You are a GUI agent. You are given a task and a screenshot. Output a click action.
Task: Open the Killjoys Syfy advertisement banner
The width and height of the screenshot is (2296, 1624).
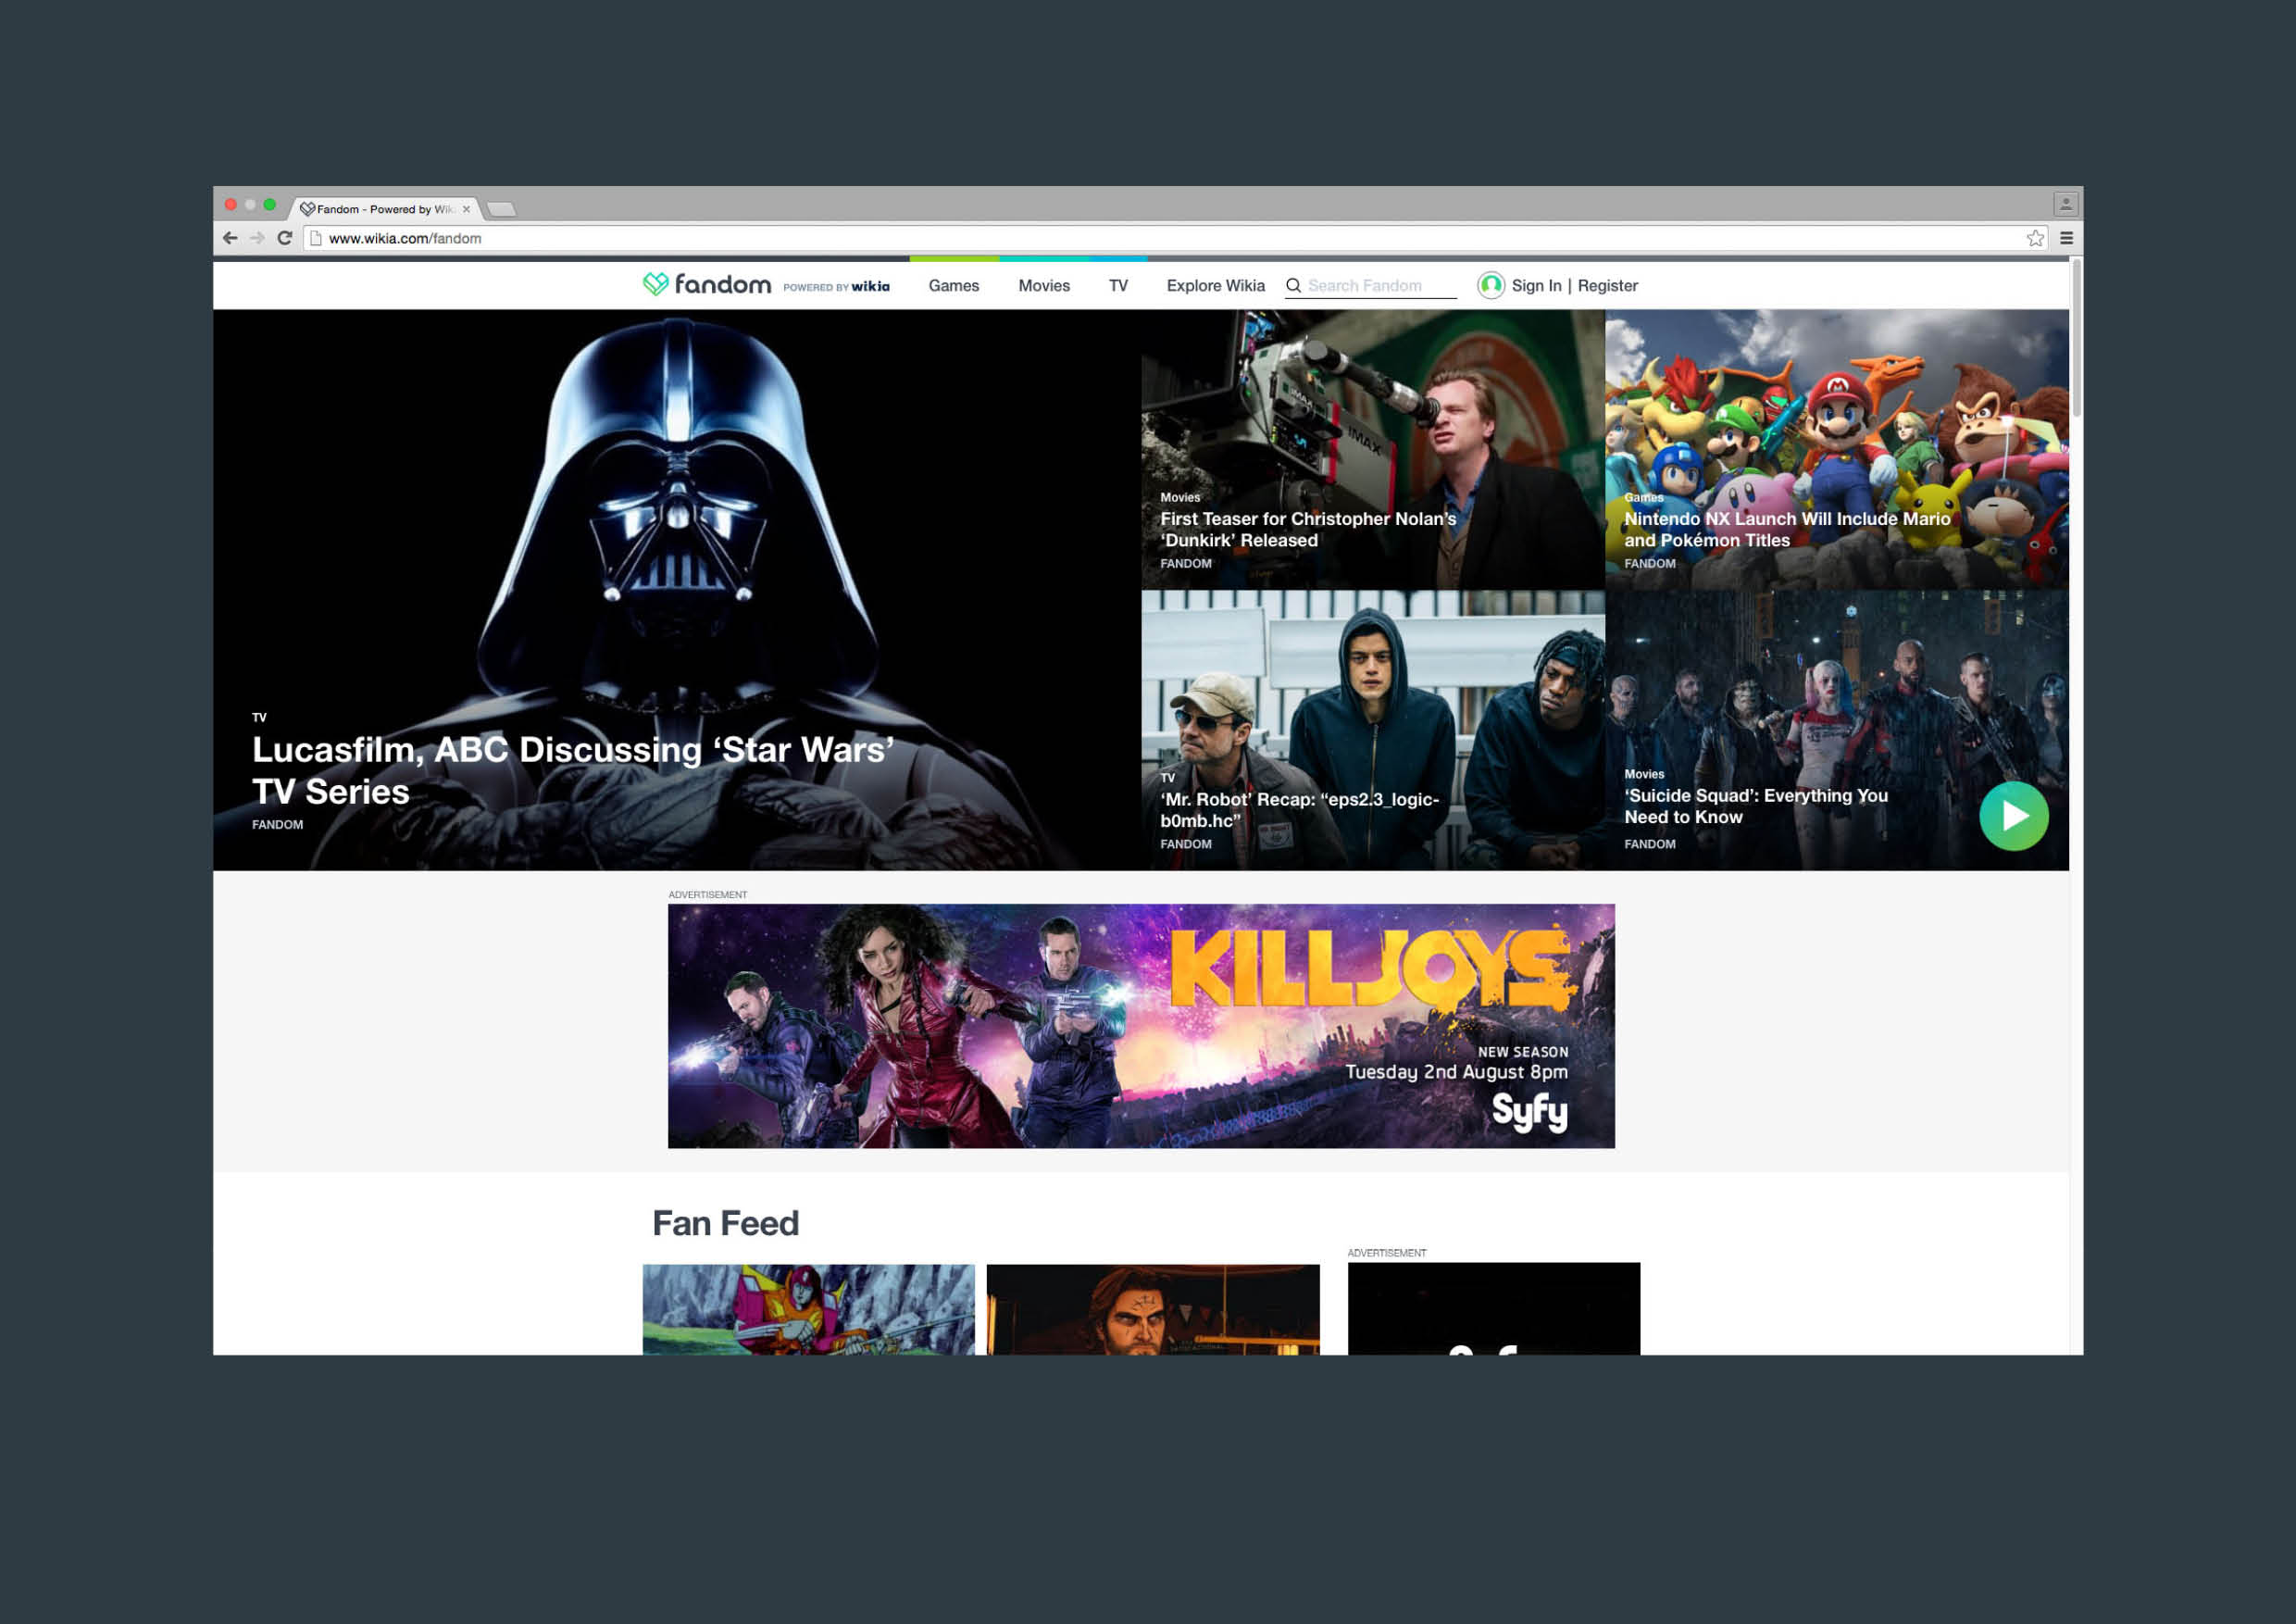click(1140, 1025)
